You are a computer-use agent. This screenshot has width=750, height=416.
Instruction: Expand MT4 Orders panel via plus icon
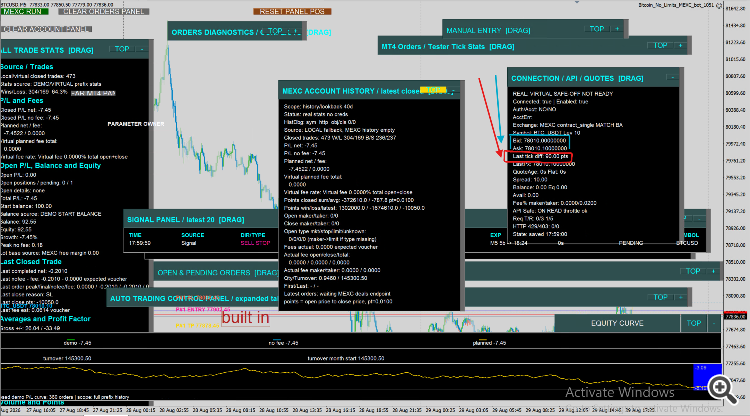pyautogui.click(x=680, y=45)
